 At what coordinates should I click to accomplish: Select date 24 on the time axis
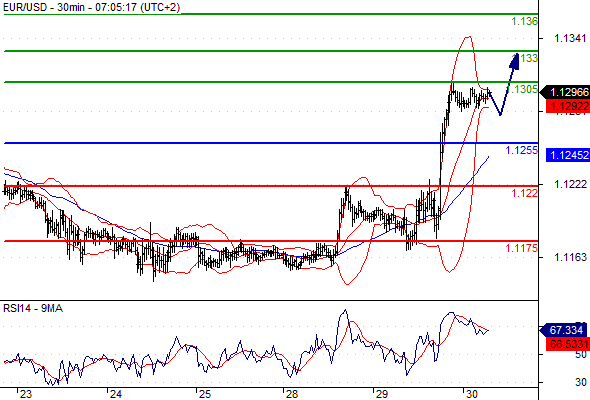[x=116, y=394]
